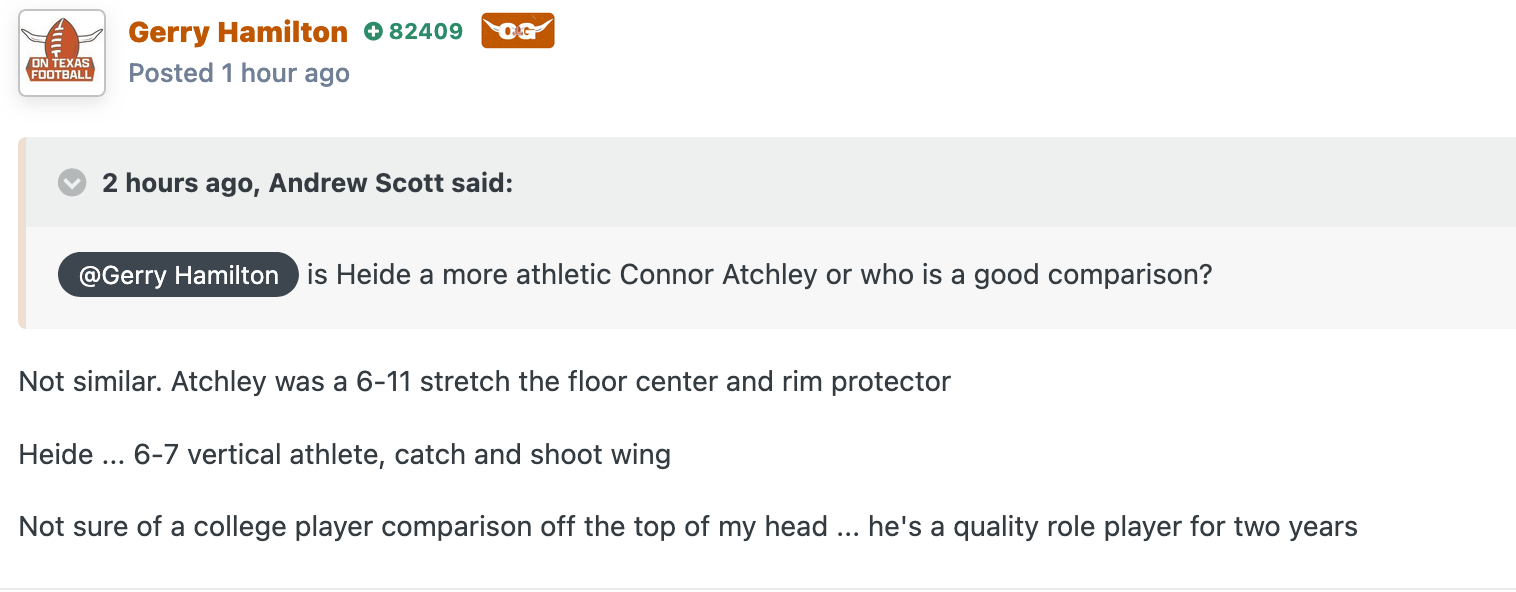This screenshot has width=1516, height=592.
Task: Click the 'Not sure of a college player' line
Action: tap(688, 526)
